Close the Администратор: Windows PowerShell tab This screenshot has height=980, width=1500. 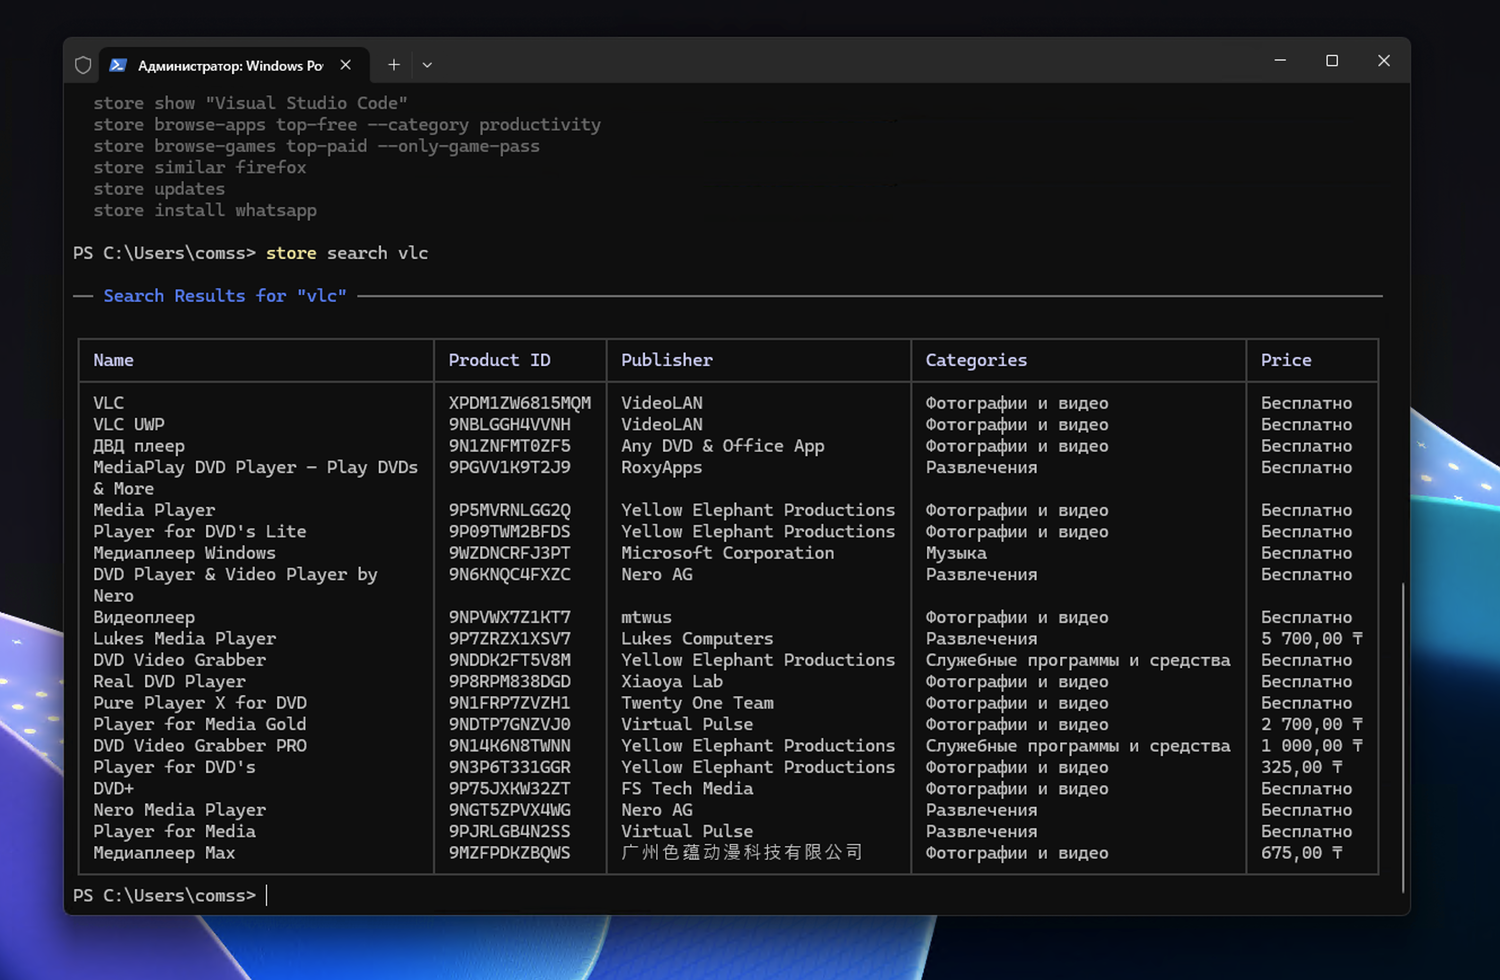(x=346, y=65)
